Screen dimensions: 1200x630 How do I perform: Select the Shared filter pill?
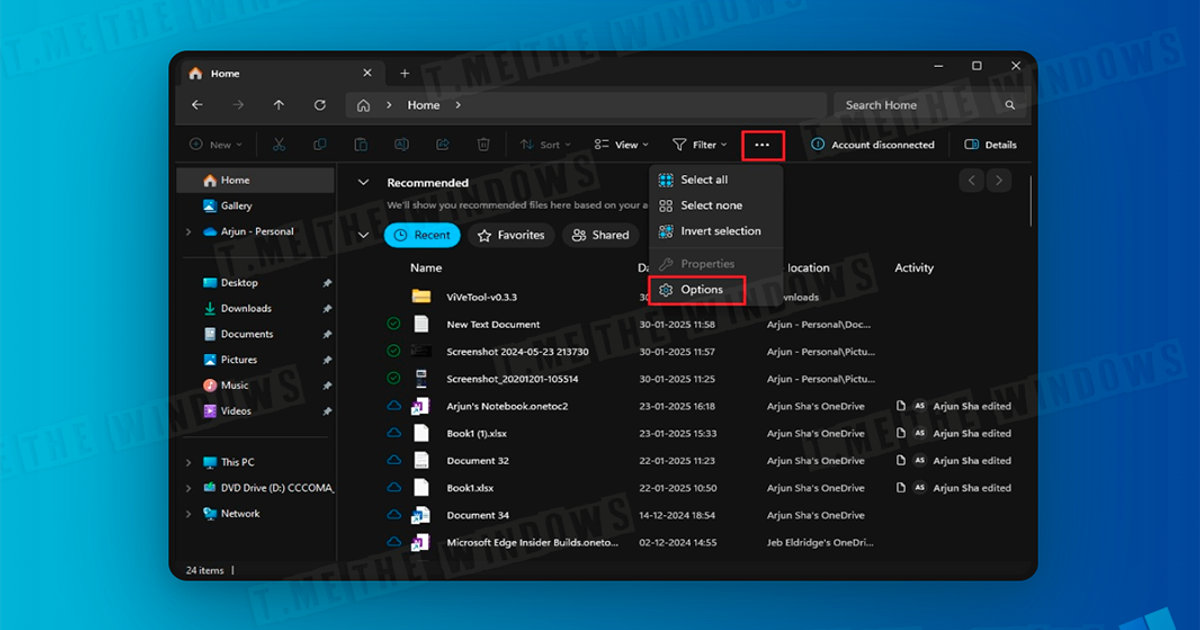600,235
